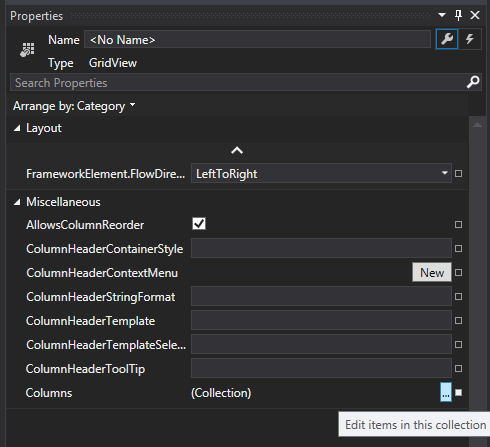
Task: Switch to event handlers lightning icon
Action: click(470, 39)
